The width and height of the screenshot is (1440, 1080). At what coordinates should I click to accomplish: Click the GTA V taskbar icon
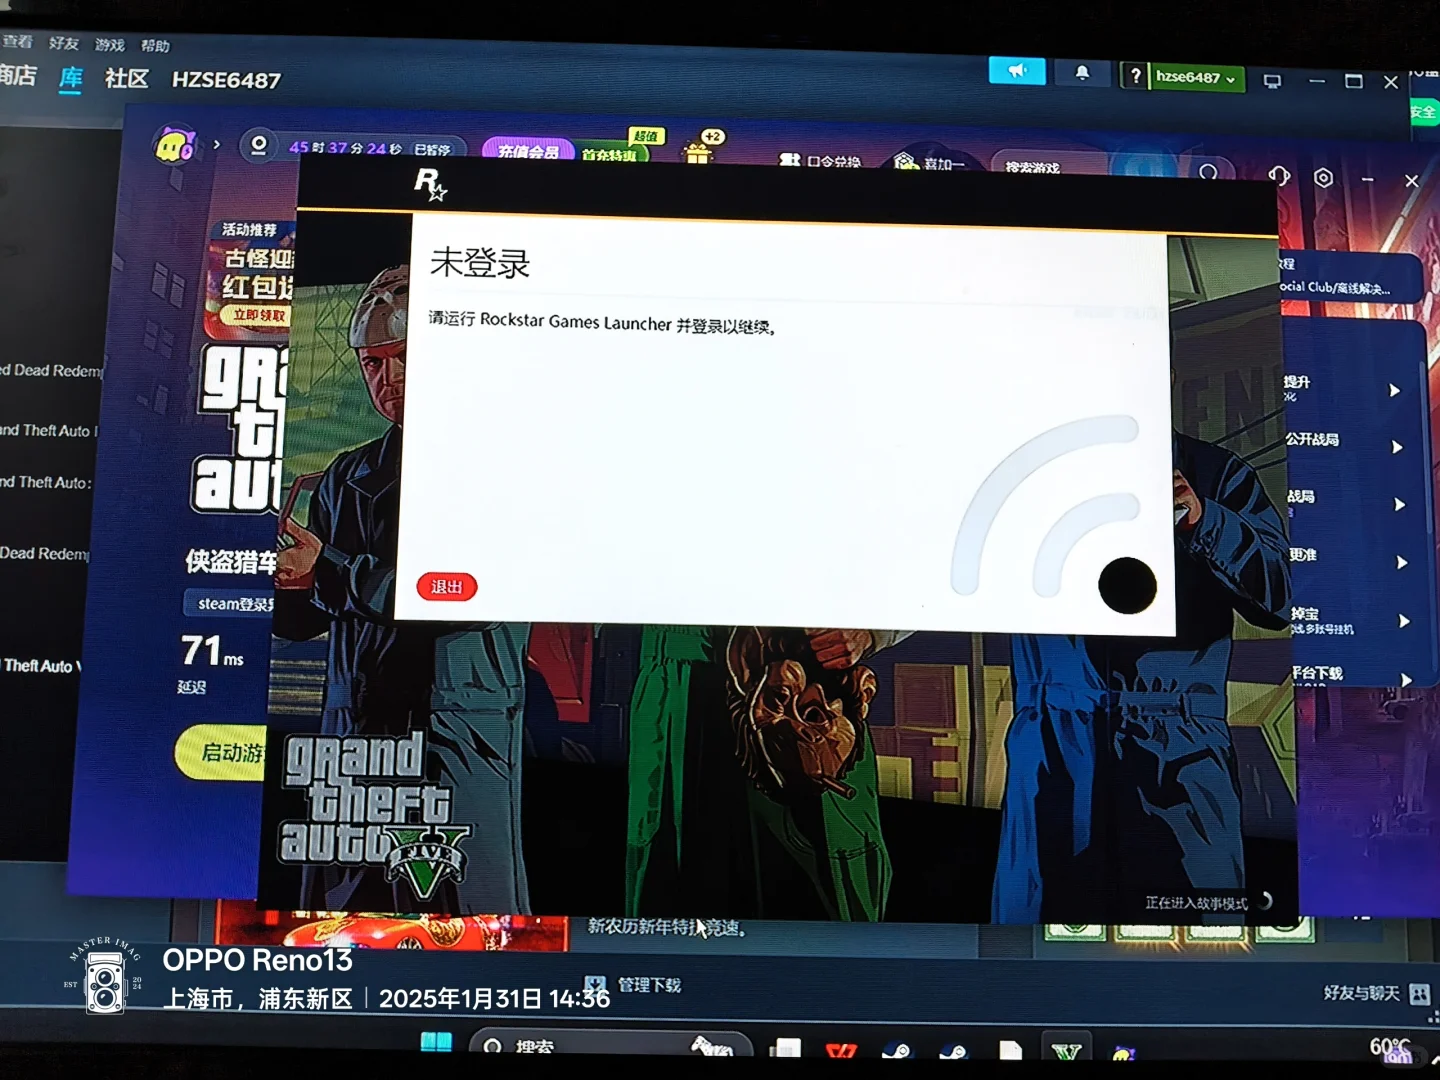point(1067,1051)
